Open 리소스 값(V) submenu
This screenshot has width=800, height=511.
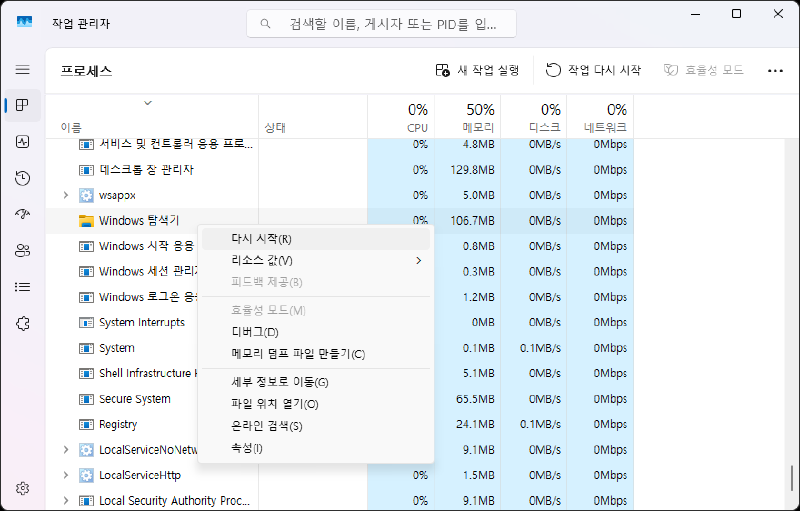316,261
